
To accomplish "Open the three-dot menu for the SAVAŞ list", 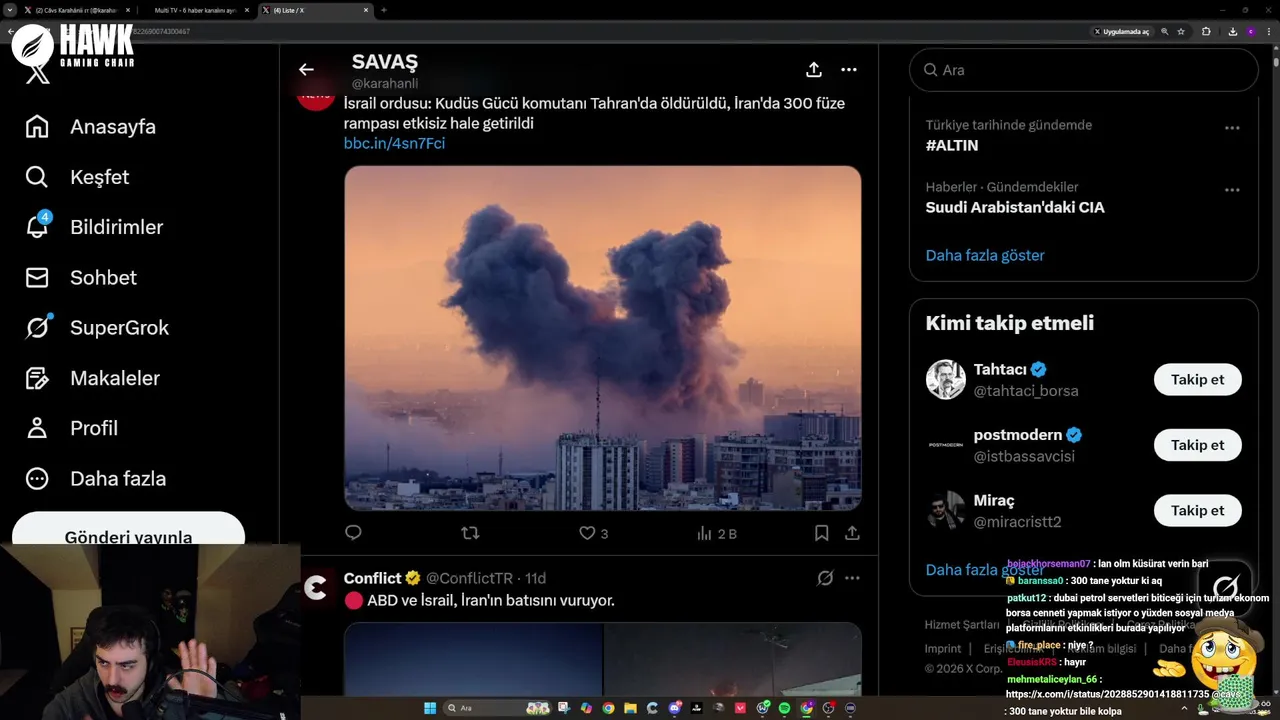I will [x=849, y=69].
